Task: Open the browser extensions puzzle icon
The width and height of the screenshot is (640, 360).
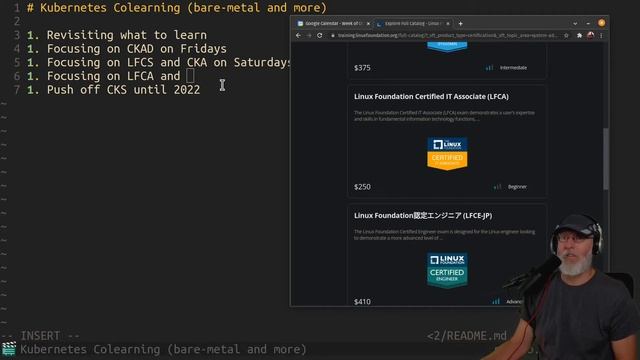Action: [579, 36]
